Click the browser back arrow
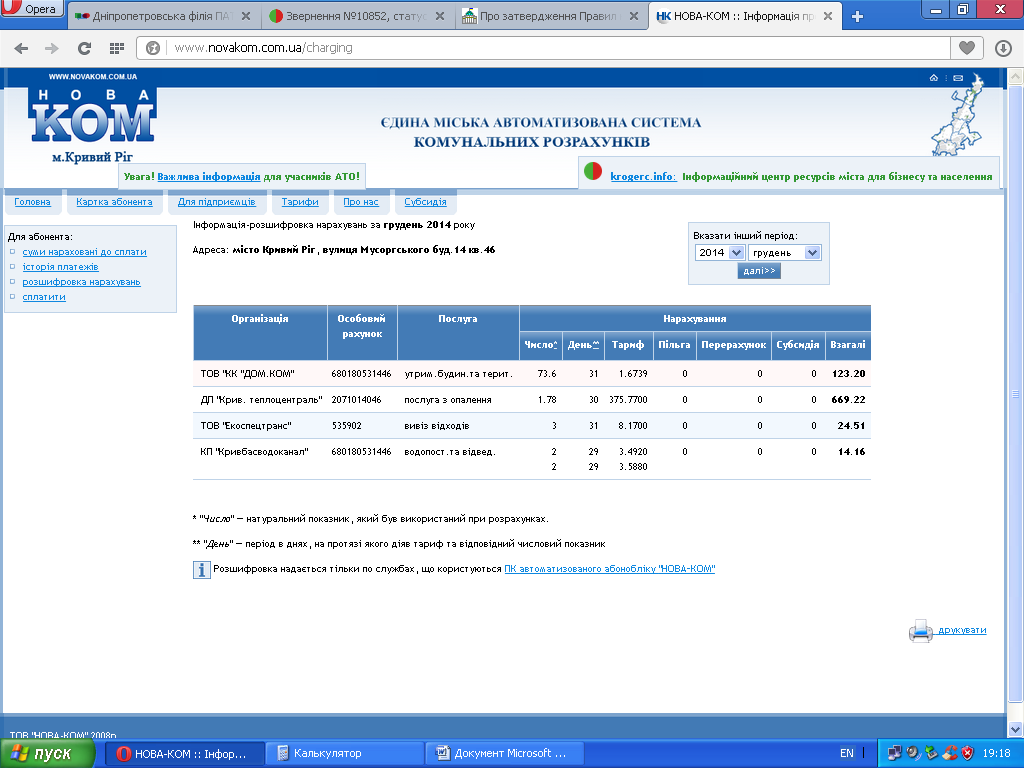The height and width of the screenshot is (768, 1024). point(21,48)
